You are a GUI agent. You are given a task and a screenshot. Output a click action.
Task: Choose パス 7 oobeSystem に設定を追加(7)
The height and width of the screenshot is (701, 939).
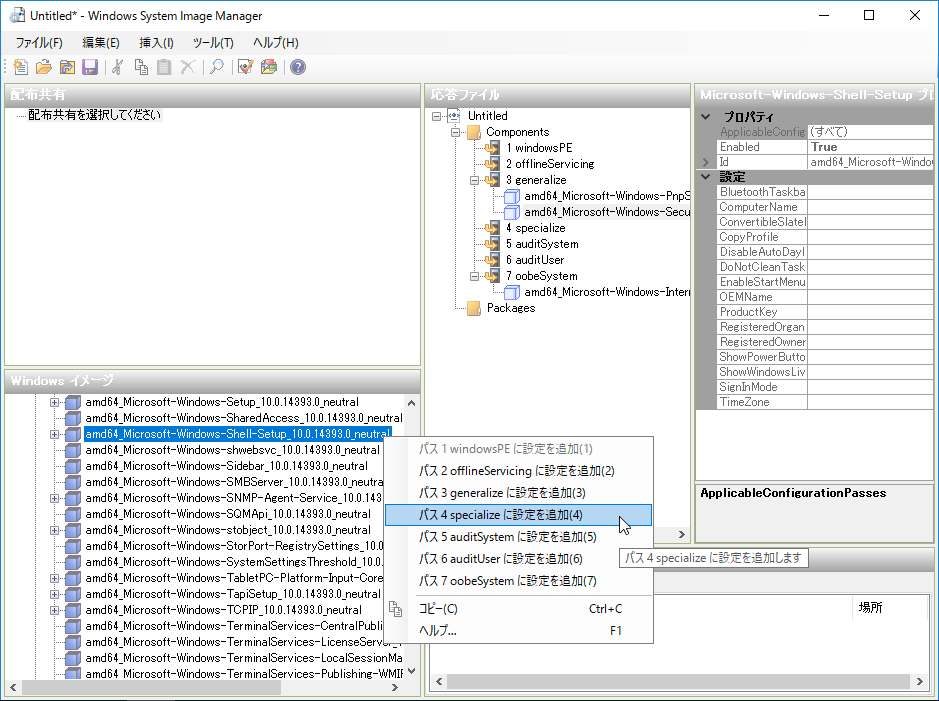pyautogui.click(x=519, y=581)
